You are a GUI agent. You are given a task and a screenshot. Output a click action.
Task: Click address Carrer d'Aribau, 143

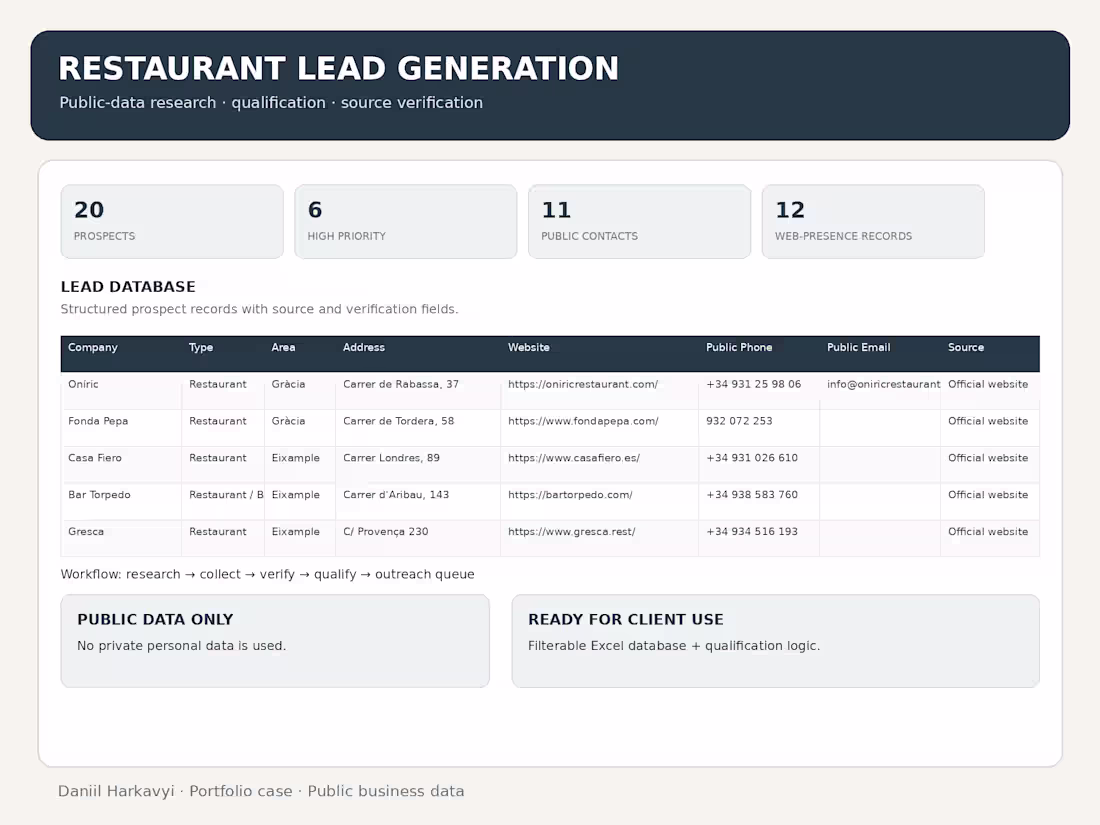[x=396, y=495]
